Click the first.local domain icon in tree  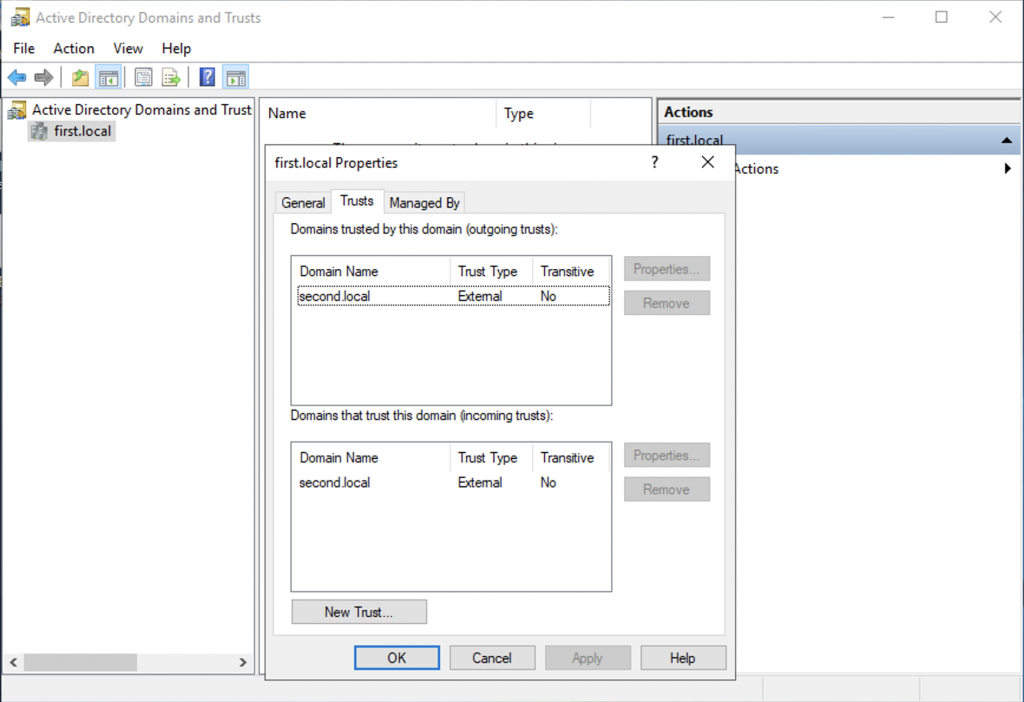point(39,131)
